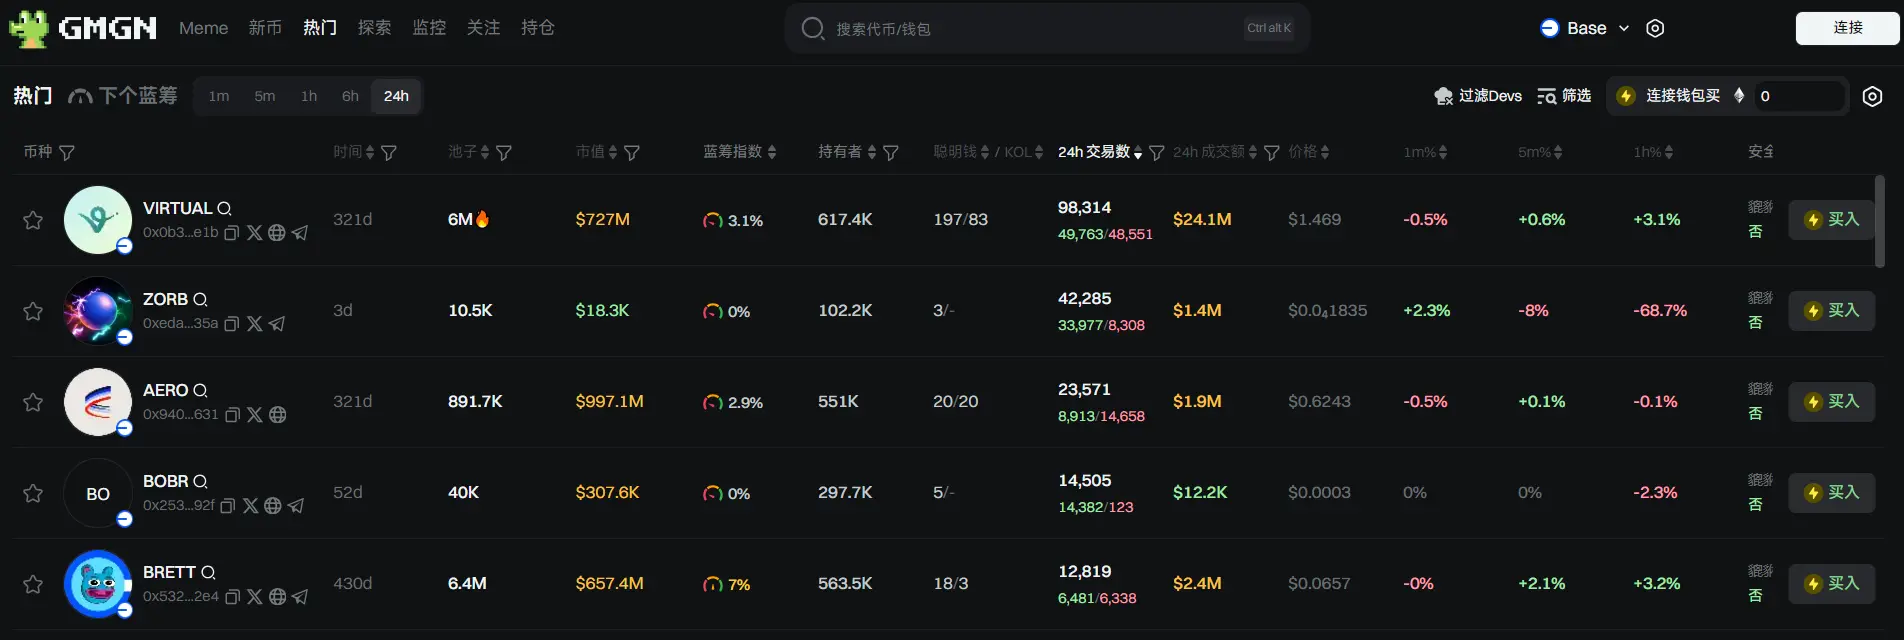Open BOBR's X (Twitter) link
1904x640 pixels.
(251, 506)
